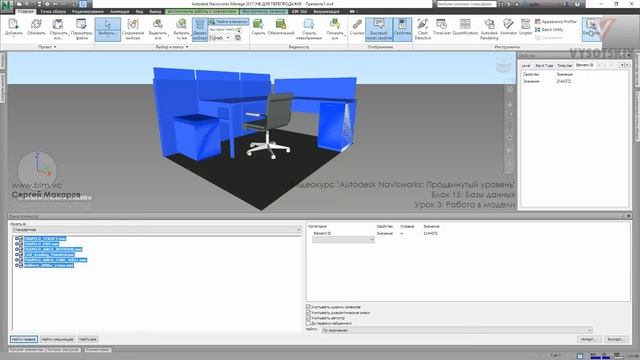Switch to the TimeLiner tab in properties panel

click(564, 65)
